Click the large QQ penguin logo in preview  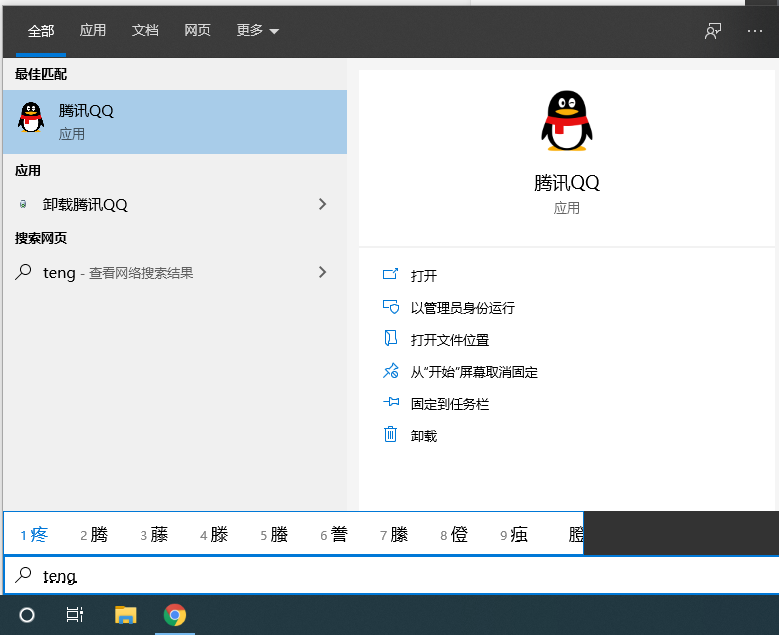[567, 121]
